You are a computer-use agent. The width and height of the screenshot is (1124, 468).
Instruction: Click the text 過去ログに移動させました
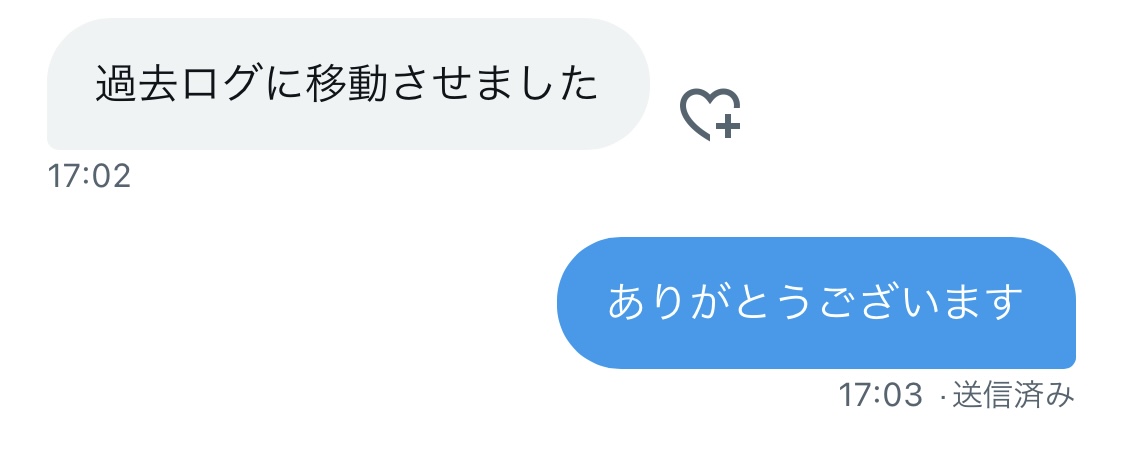click(347, 85)
